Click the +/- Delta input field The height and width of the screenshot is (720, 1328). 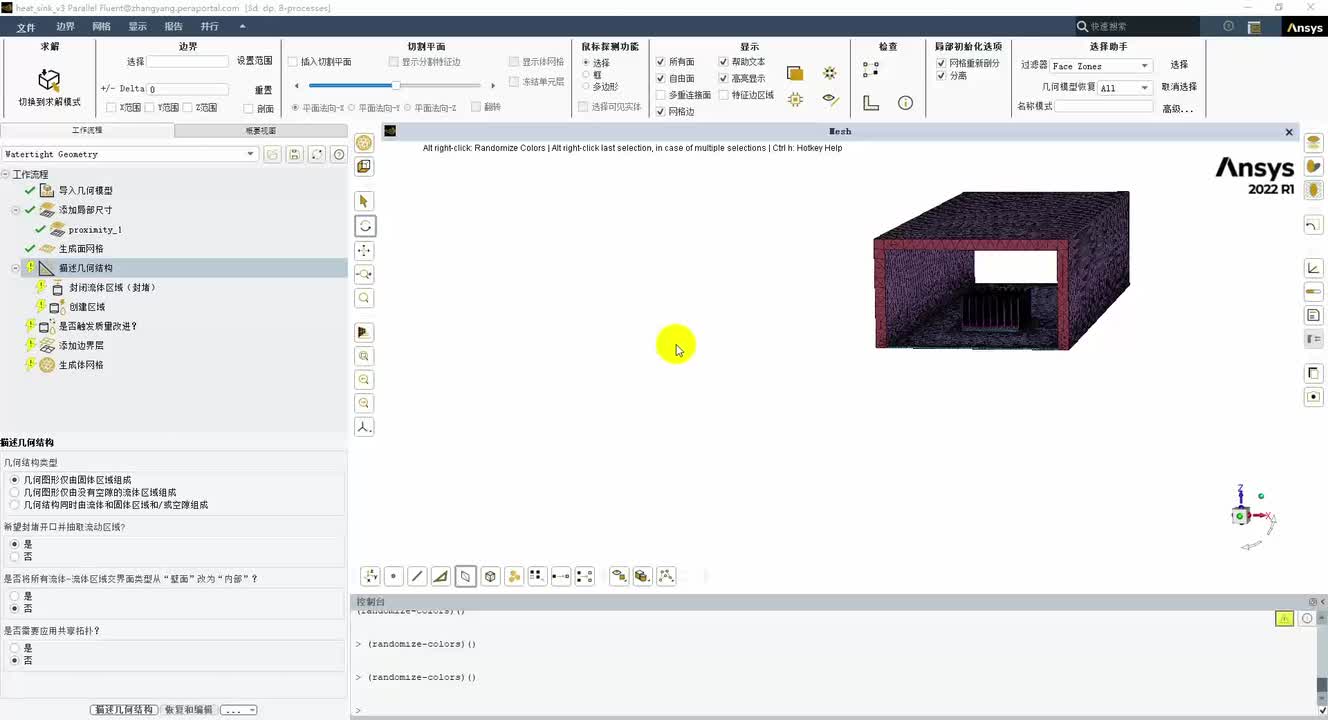(x=188, y=89)
